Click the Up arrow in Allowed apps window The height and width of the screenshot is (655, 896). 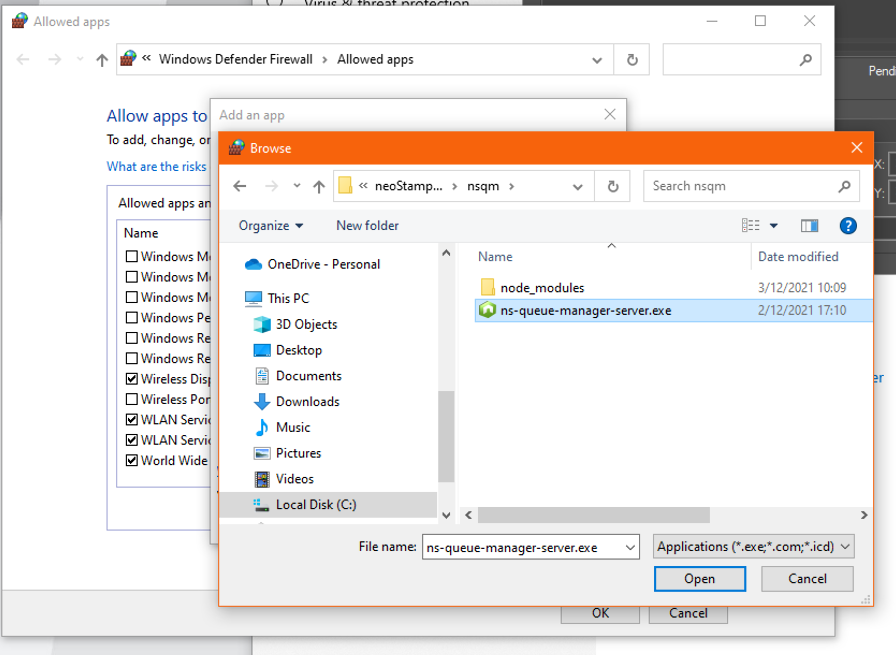point(102,60)
